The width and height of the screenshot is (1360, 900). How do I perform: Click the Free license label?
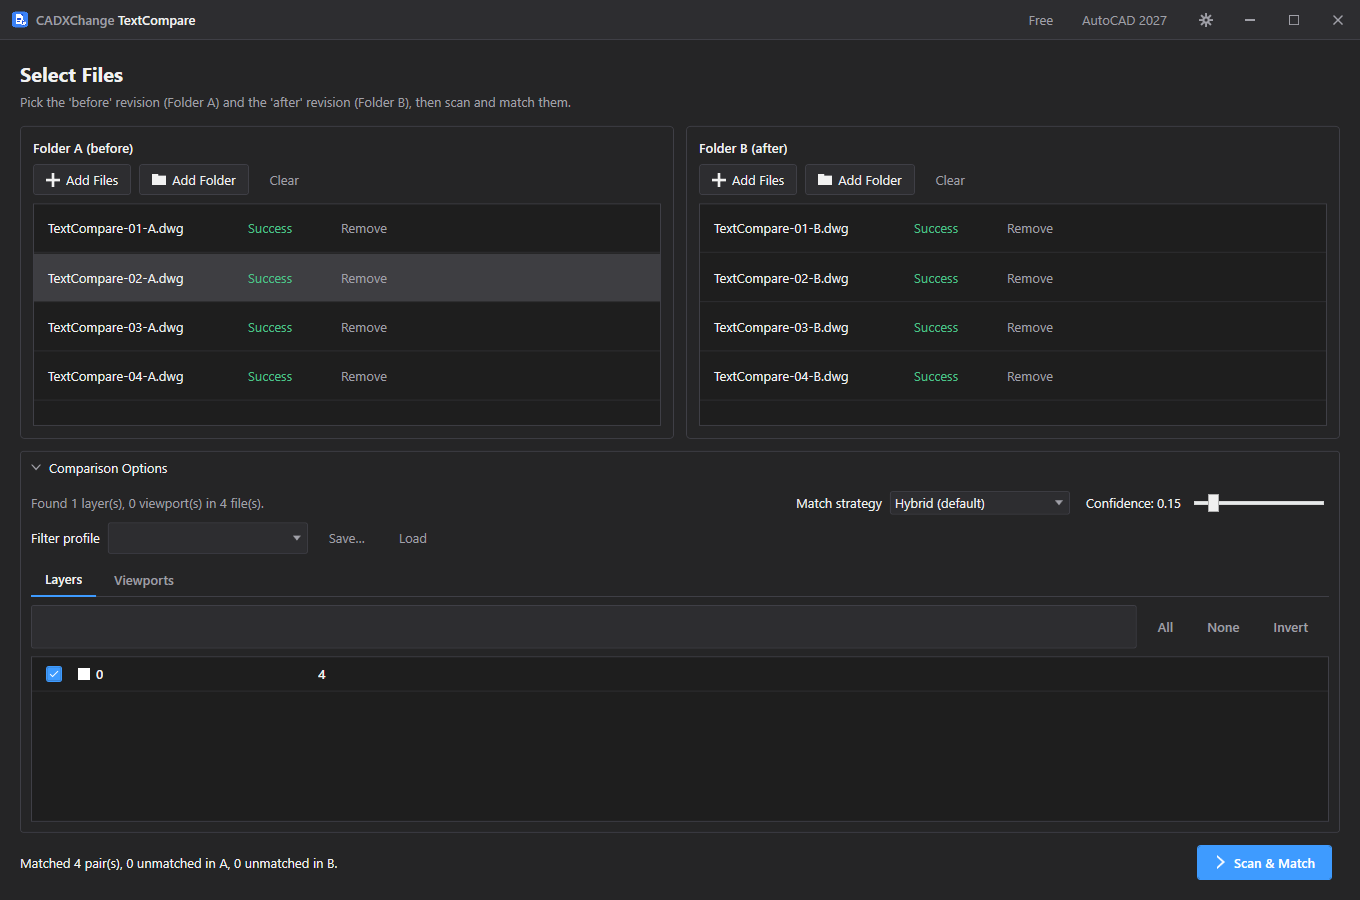[1041, 21]
